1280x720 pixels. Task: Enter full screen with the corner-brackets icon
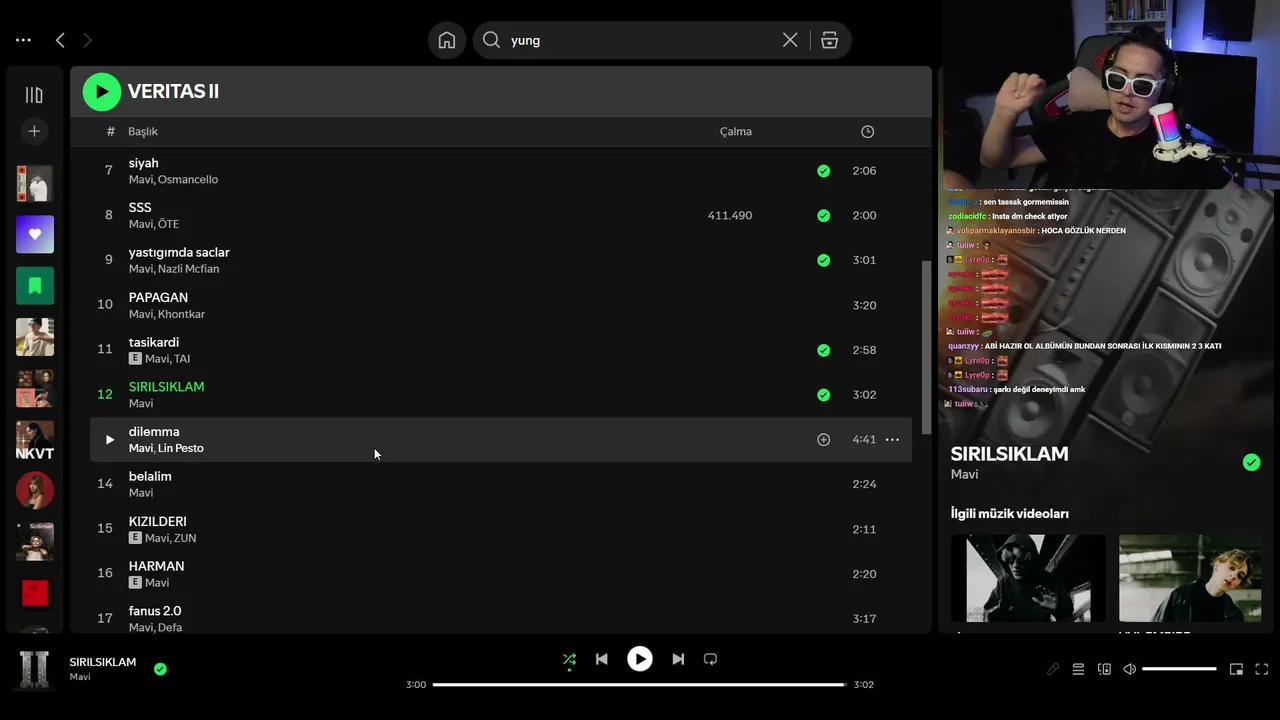coord(1262,670)
